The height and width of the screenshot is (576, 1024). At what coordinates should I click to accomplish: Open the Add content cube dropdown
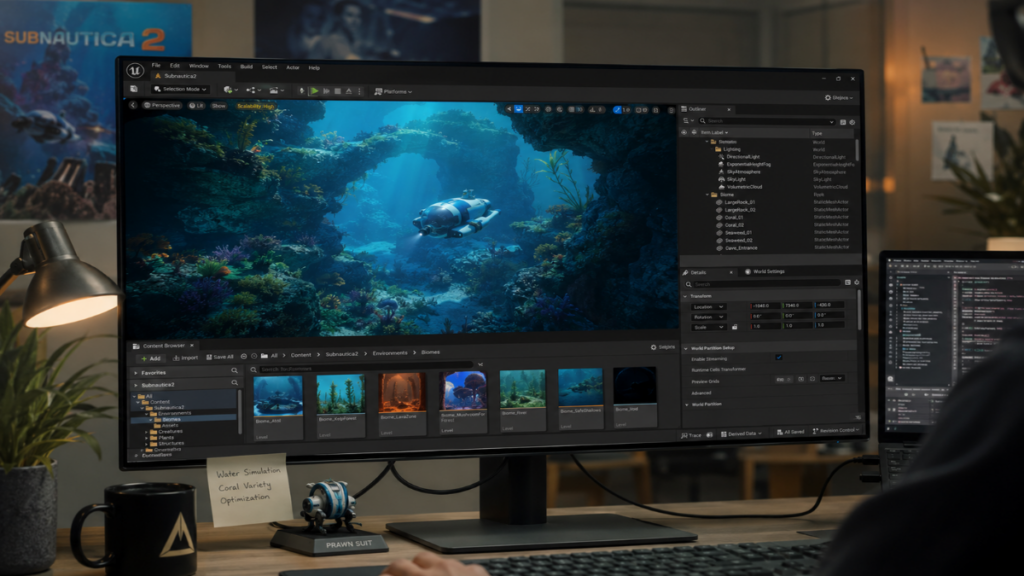click(x=229, y=89)
